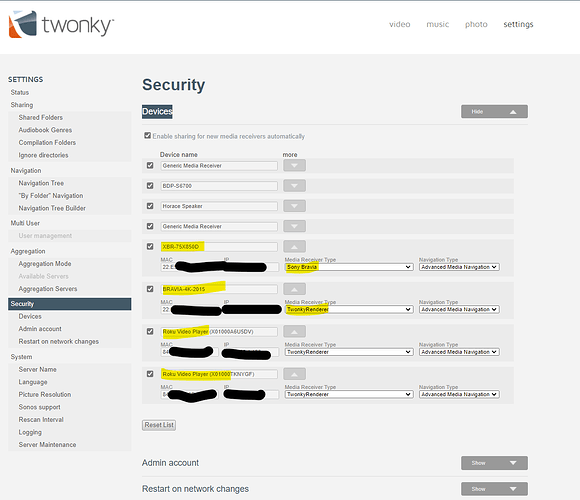580x500 pixels.
Task: Click the Reset List button
Action: [159, 425]
